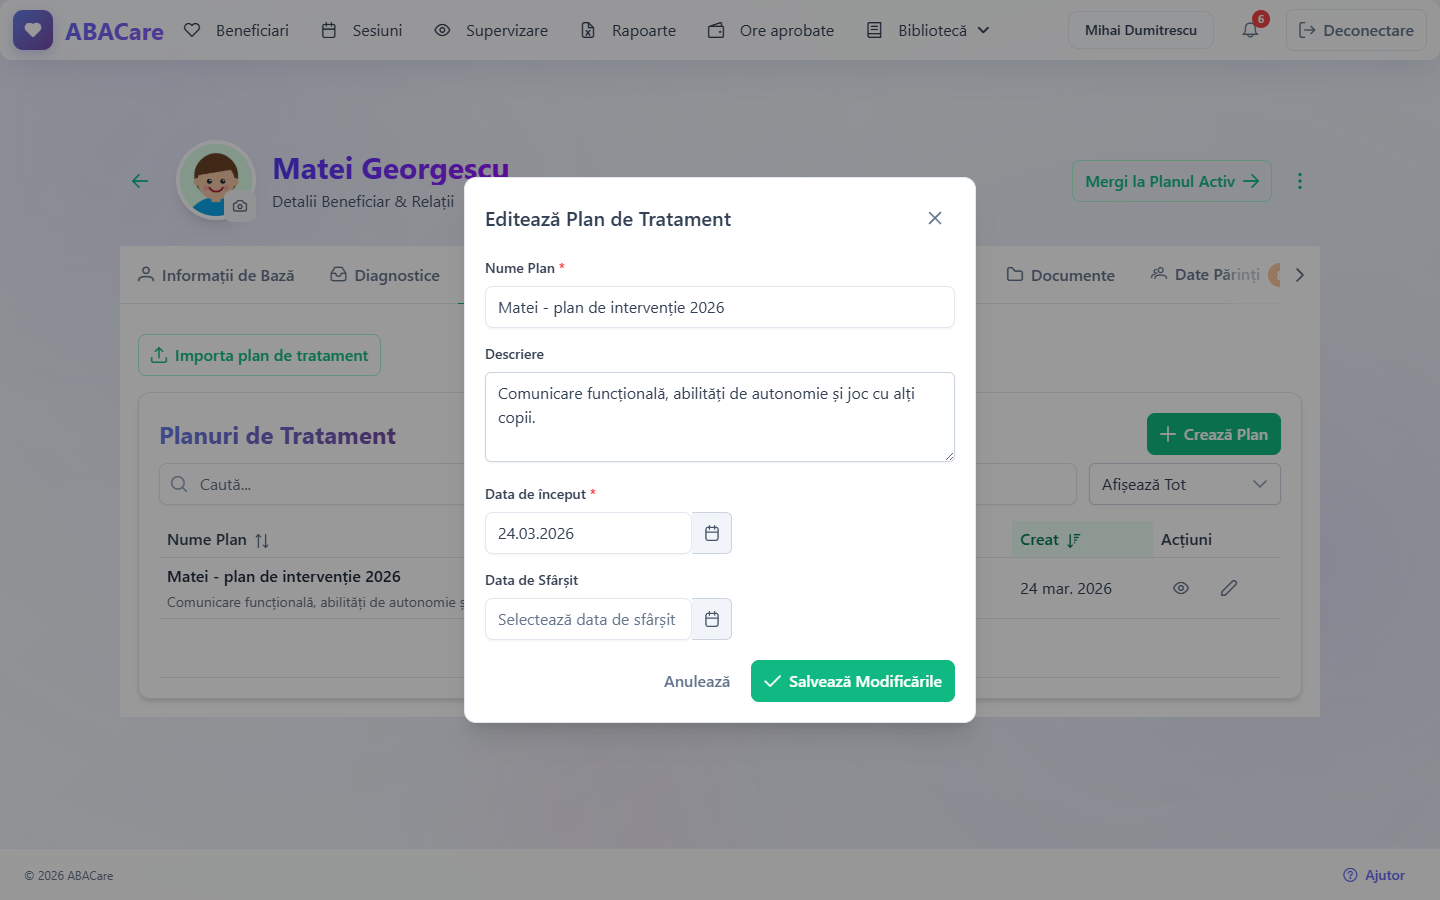1440x900 pixels.
Task: Click the Data de început date field
Action: (x=588, y=533)
